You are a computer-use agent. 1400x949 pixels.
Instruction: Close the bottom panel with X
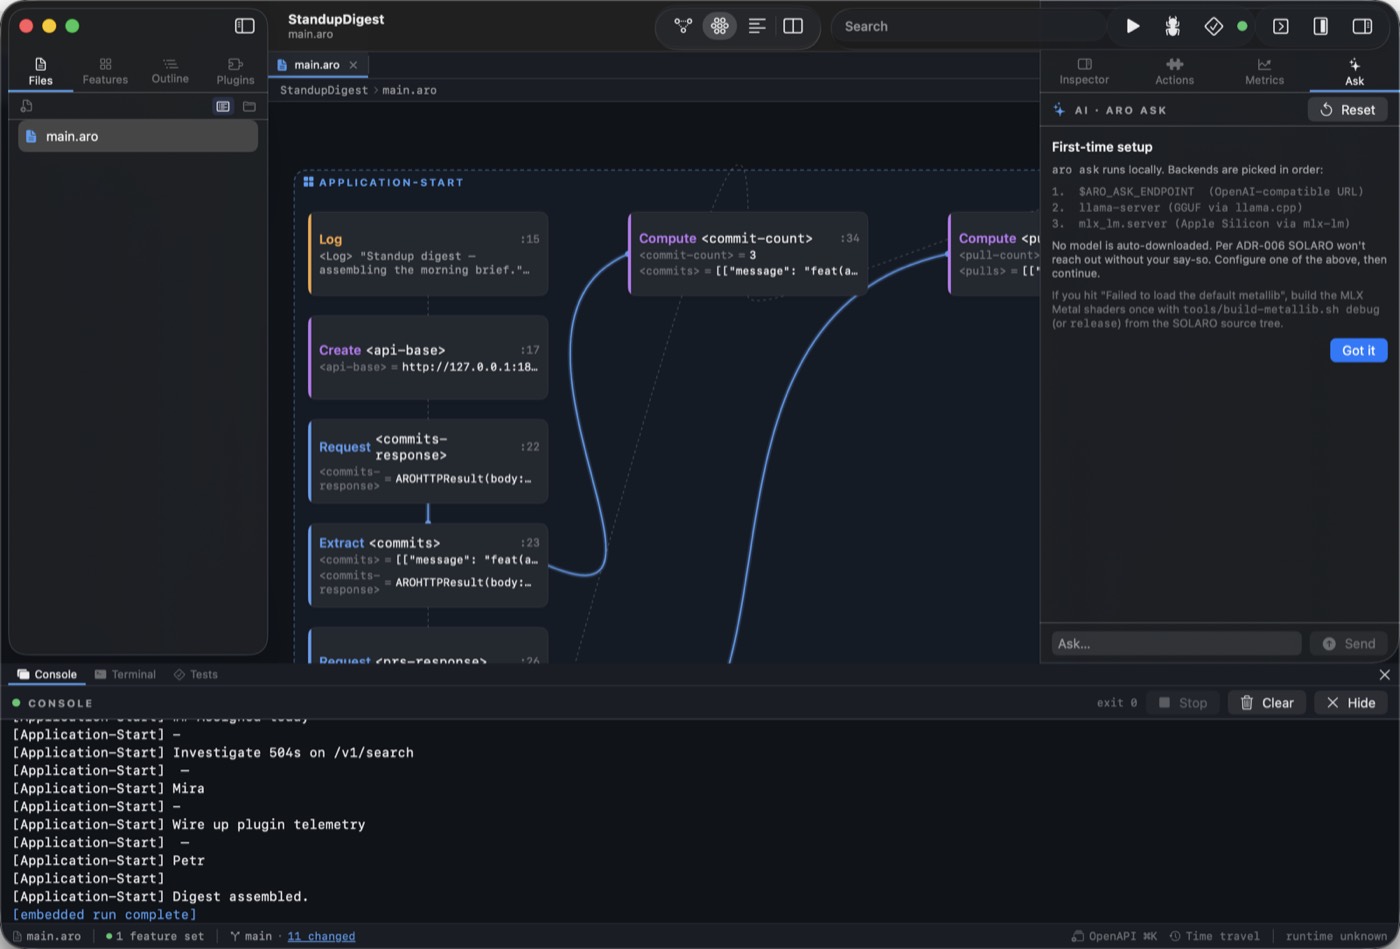pos(1384,675)
